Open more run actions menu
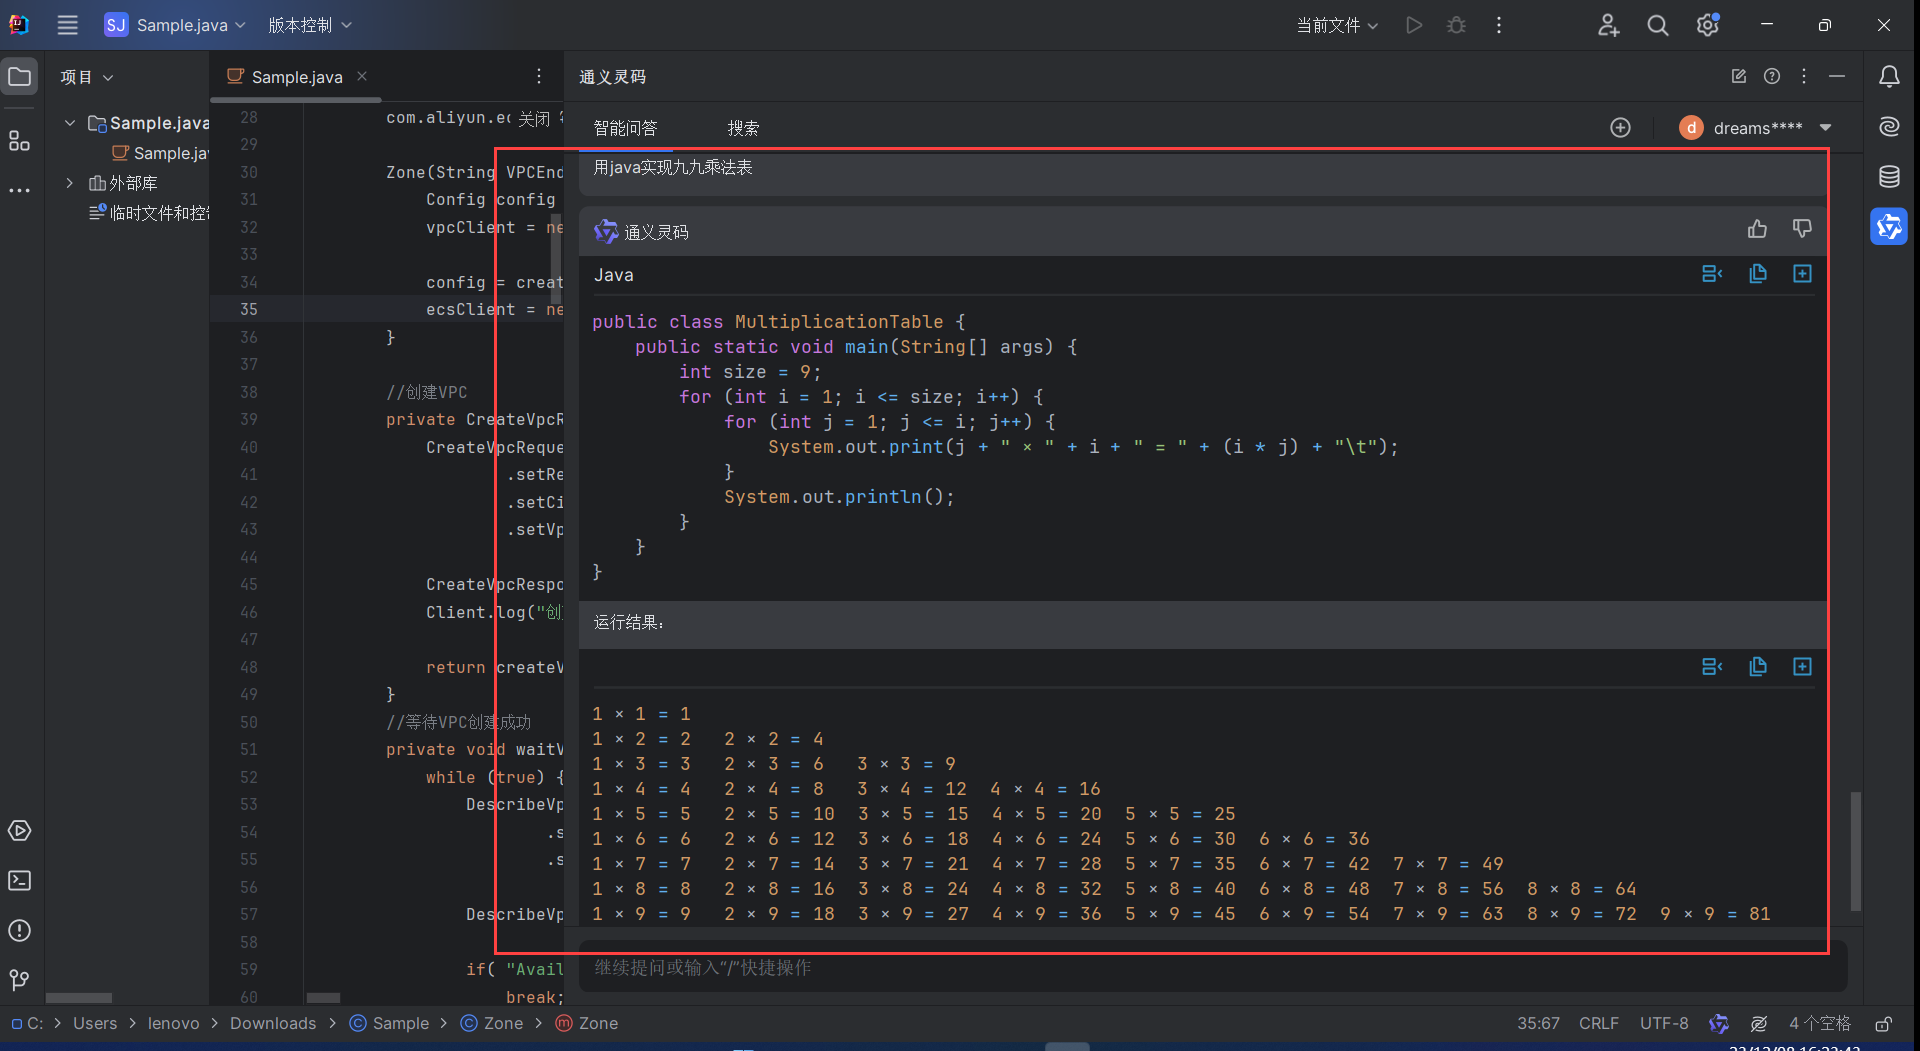 pos(1498,25)
